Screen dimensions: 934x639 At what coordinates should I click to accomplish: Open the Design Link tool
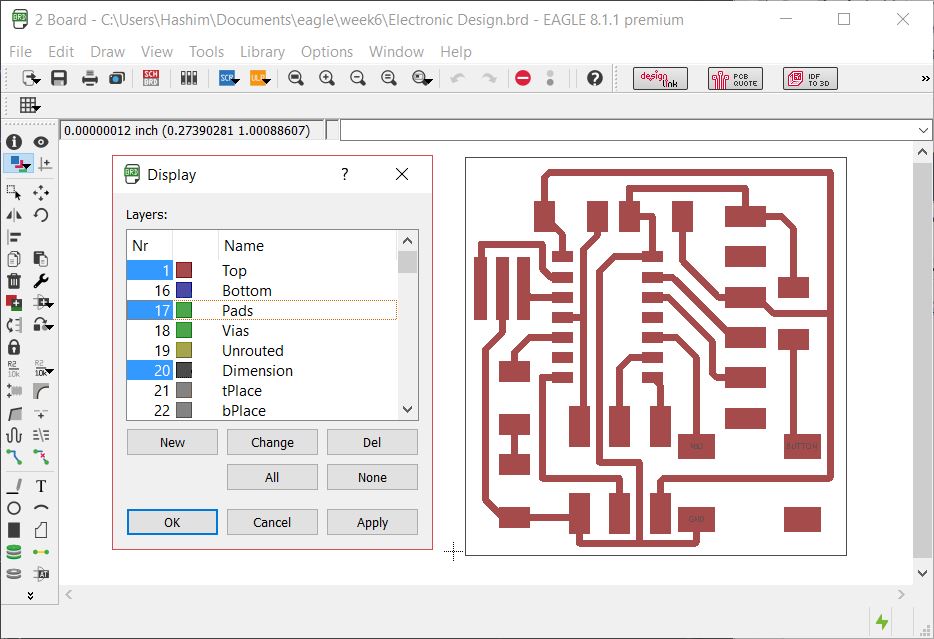(x=660, y=79)
